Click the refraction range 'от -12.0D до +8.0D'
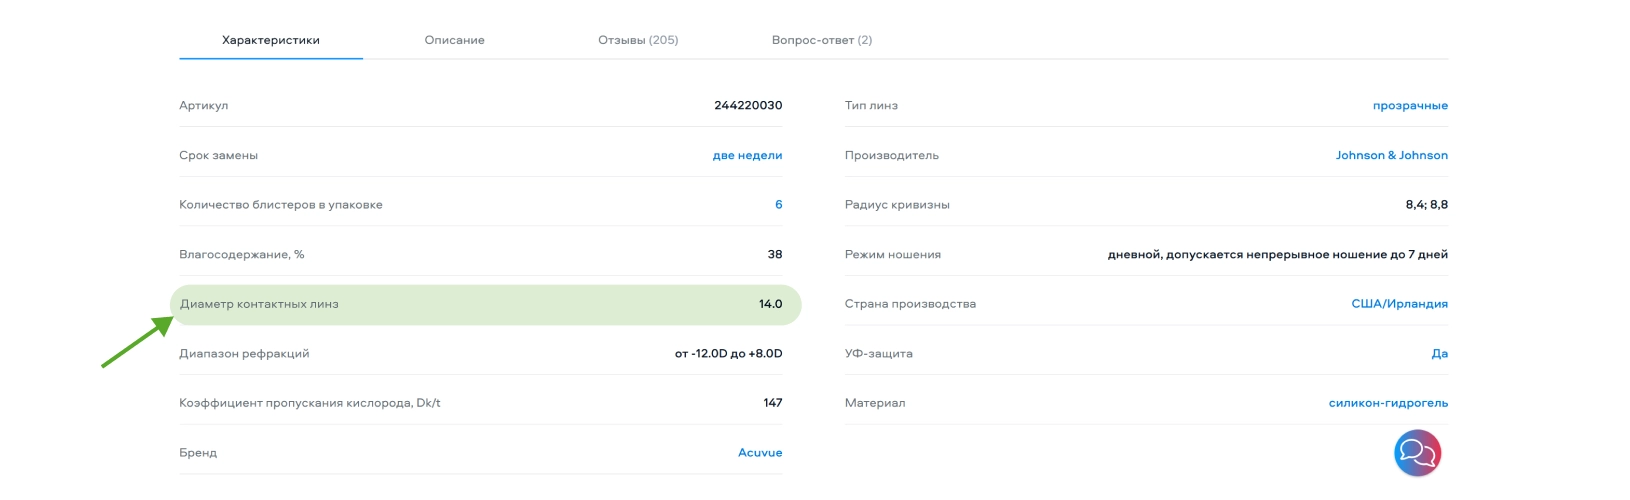 729,353
